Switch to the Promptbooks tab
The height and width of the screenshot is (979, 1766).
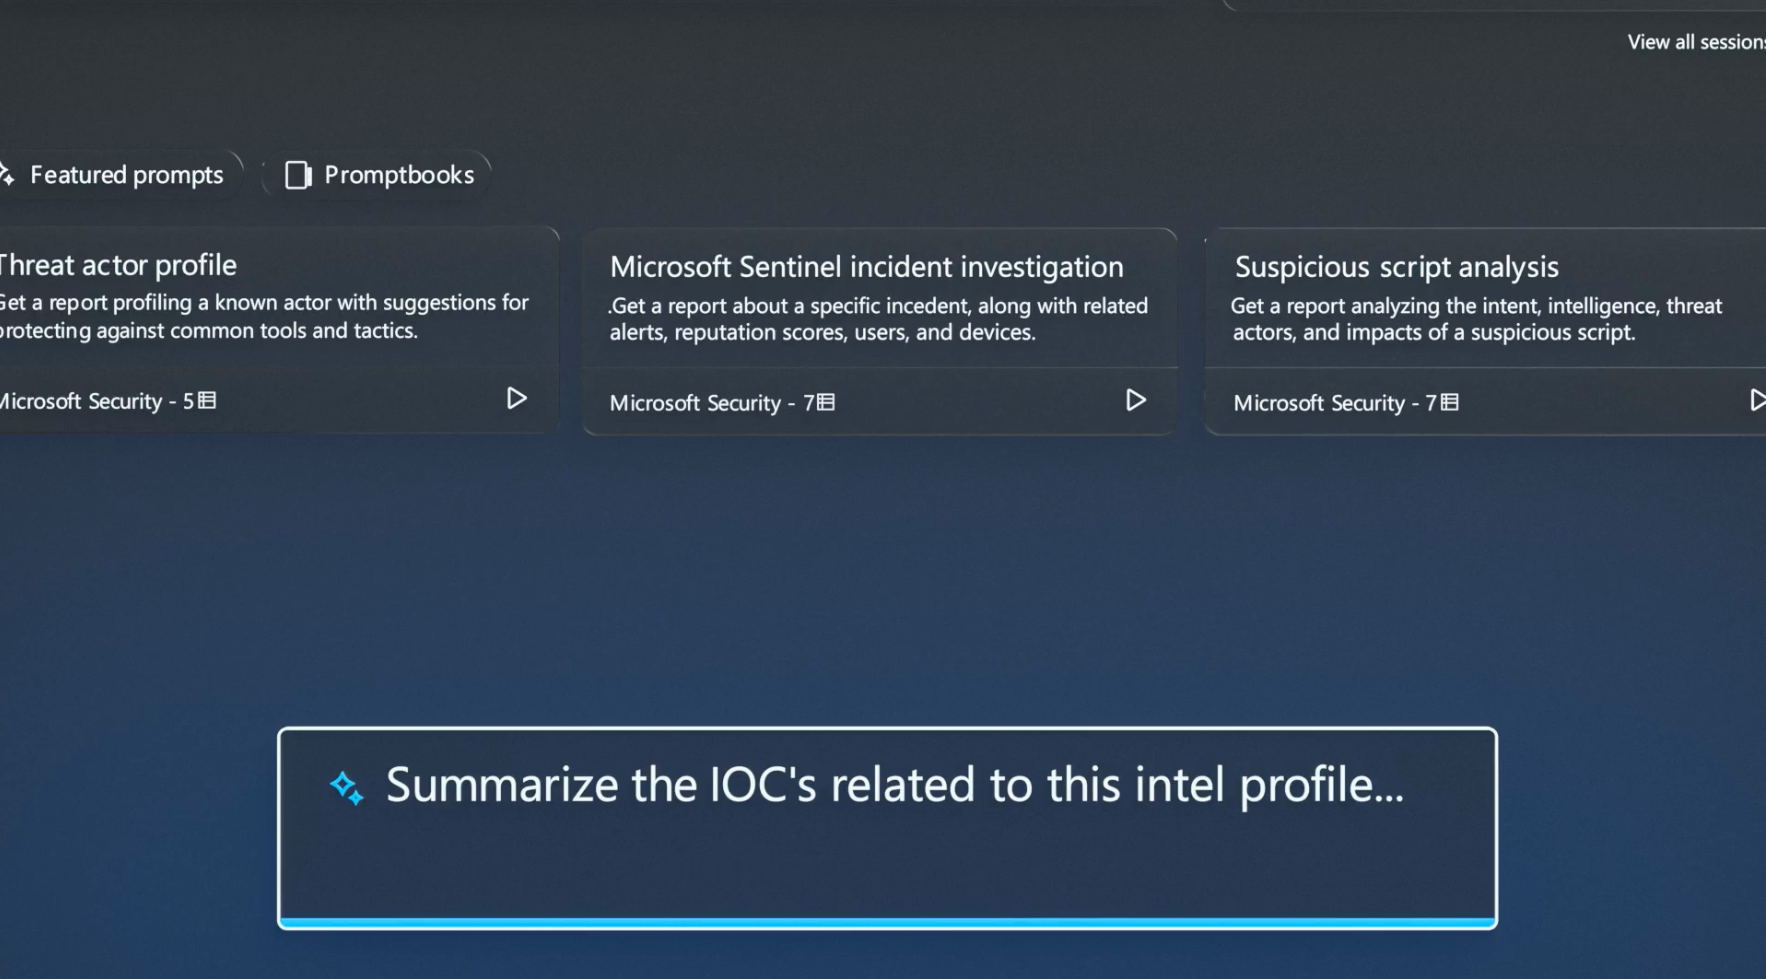click(377, 175)
